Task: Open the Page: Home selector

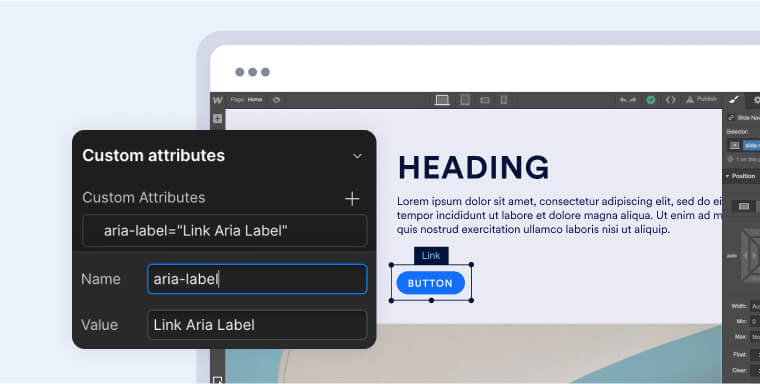Action: click(247, 100)
